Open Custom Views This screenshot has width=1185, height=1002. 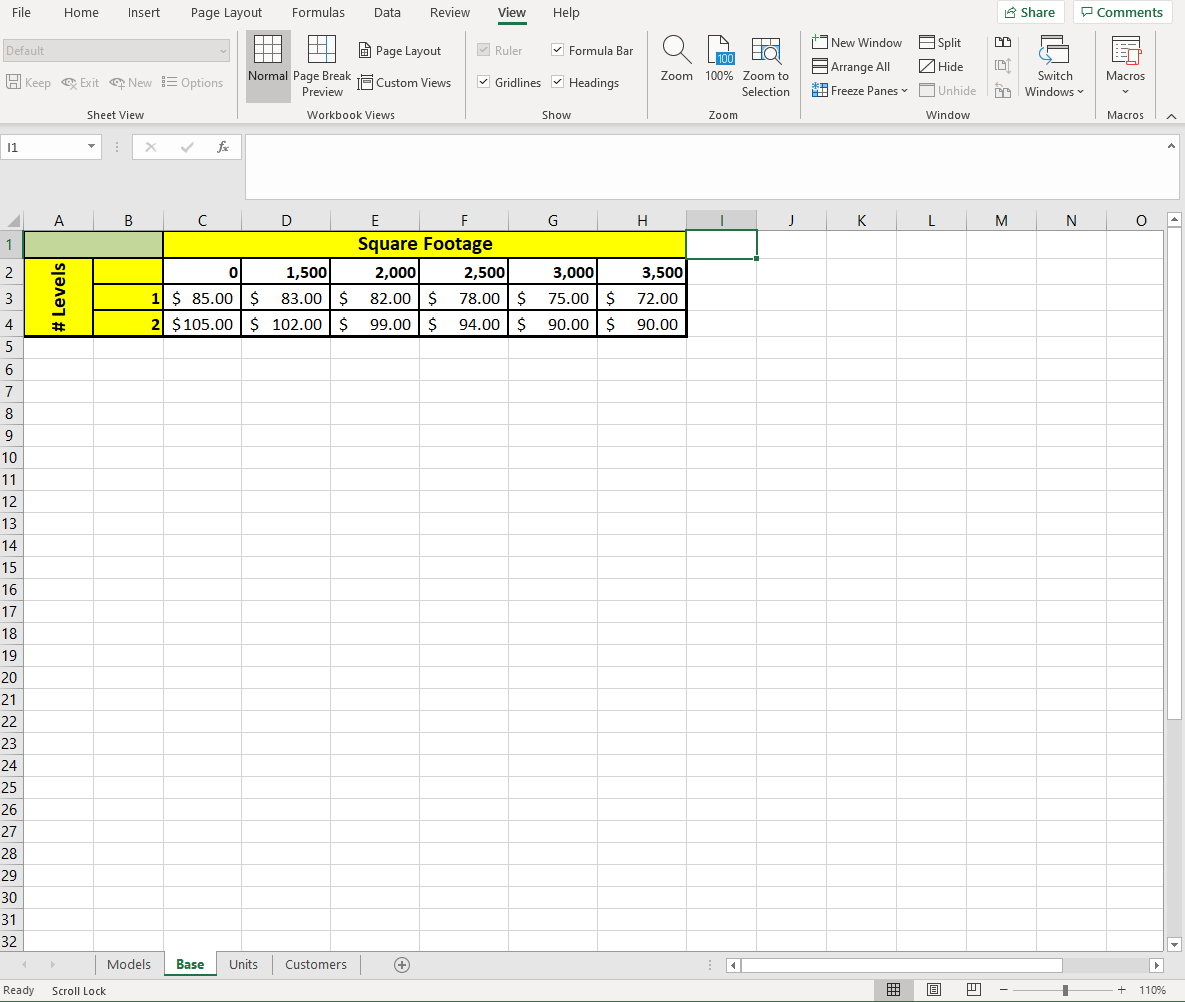click(x=405, y=82)
